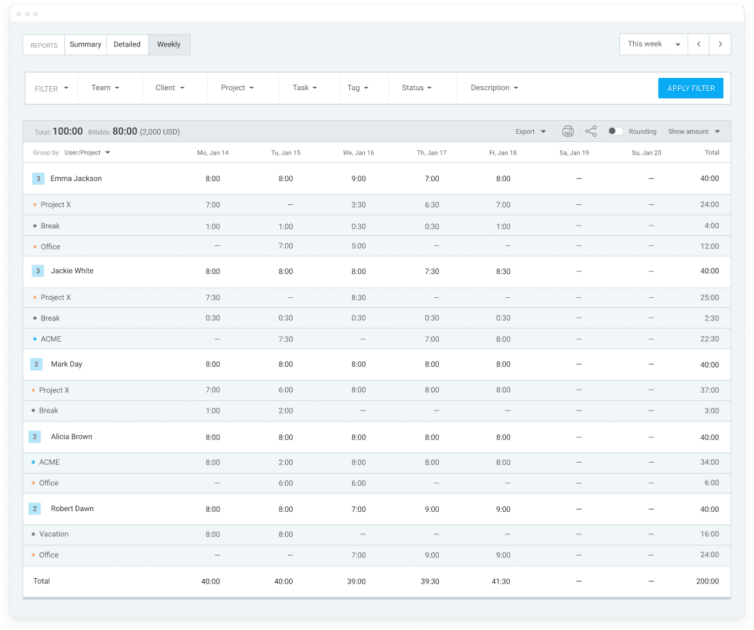This screenshot has height=630, width=754.
Task: Switch to the Detailed report tab
Action: 127,44
